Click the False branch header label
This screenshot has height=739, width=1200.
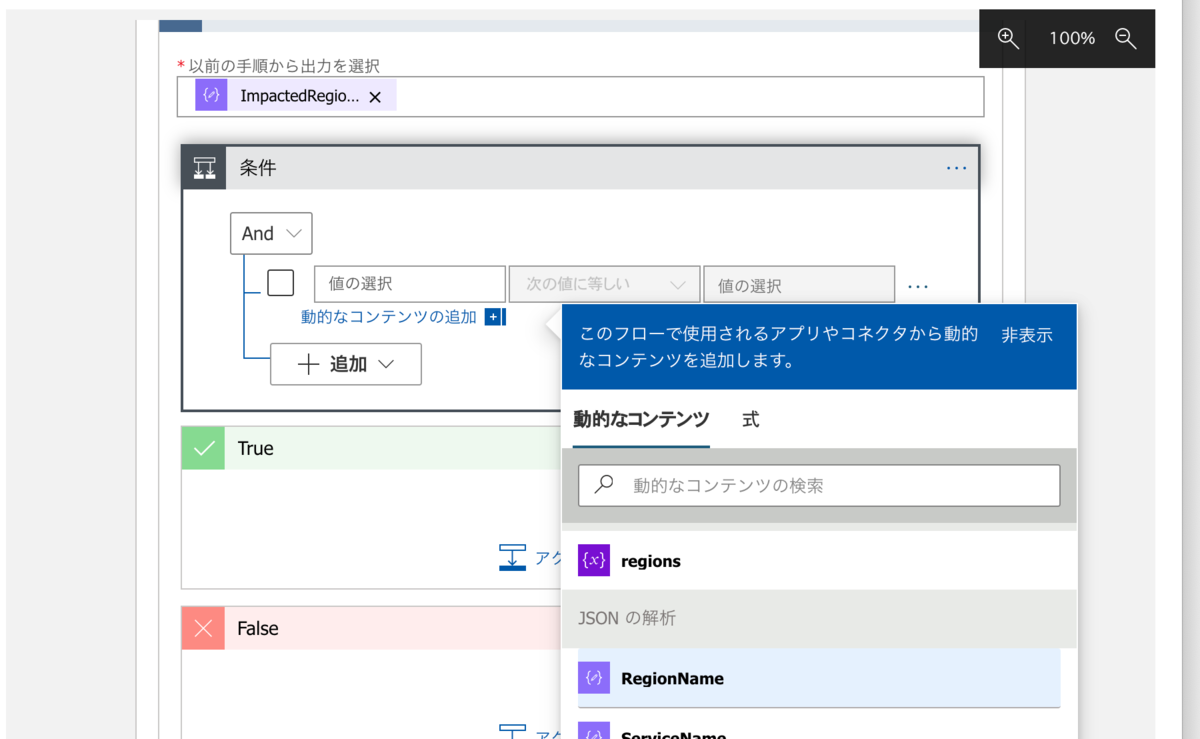tap(258, 628)
